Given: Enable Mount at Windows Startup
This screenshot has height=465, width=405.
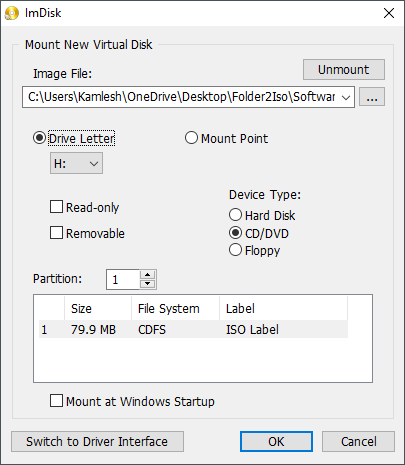Looking at the screenshot, I should point(56,401).
